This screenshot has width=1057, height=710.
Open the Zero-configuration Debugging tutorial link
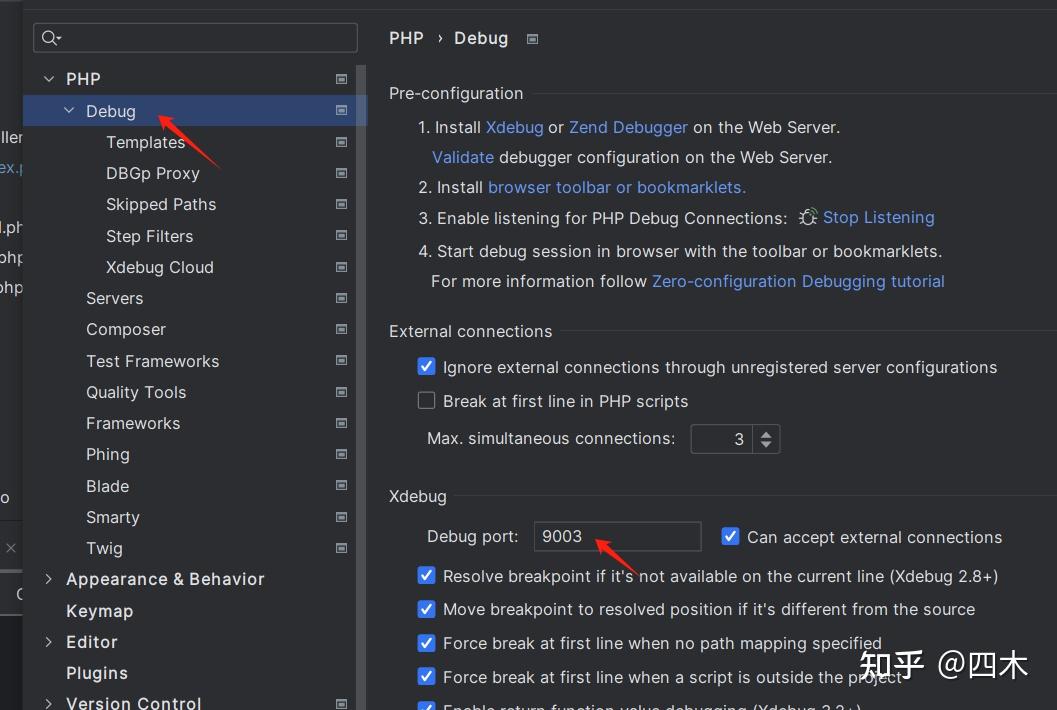798,281
